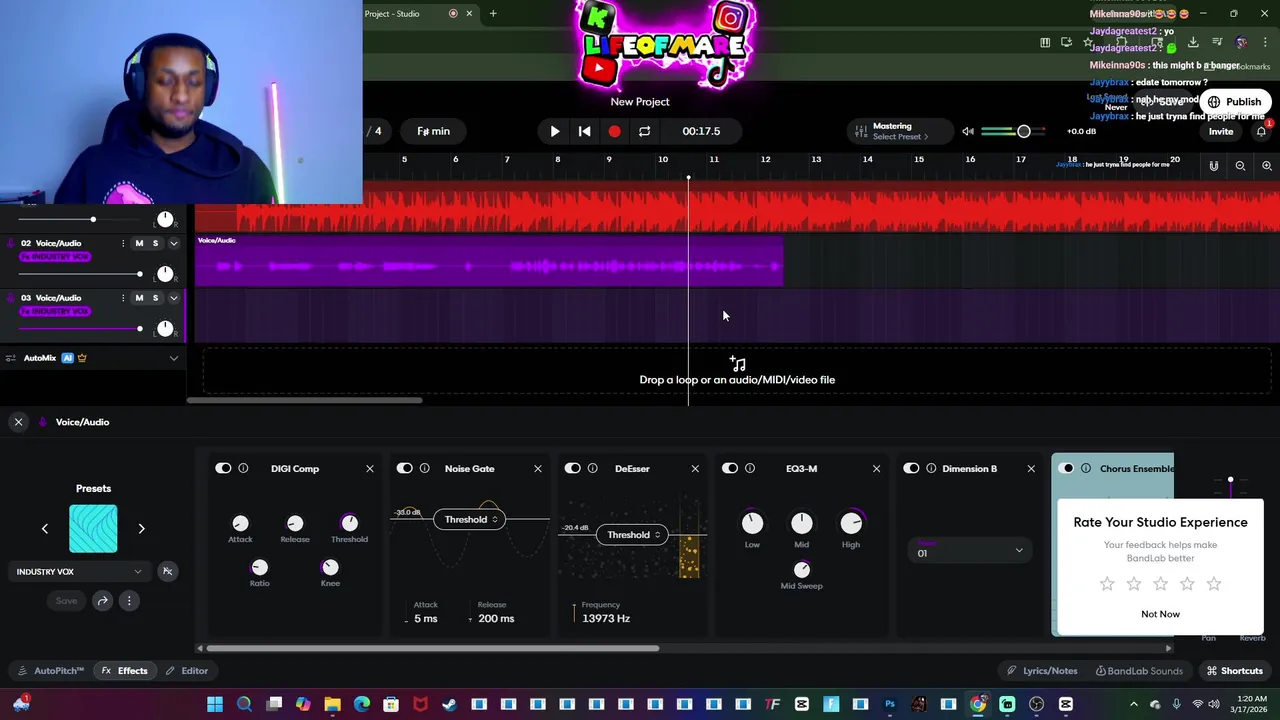Image resolution: width=1280 pixels, height=720 pixels.
Task: Toggle the EQ3-M effect
Action: tap(729, 468)
